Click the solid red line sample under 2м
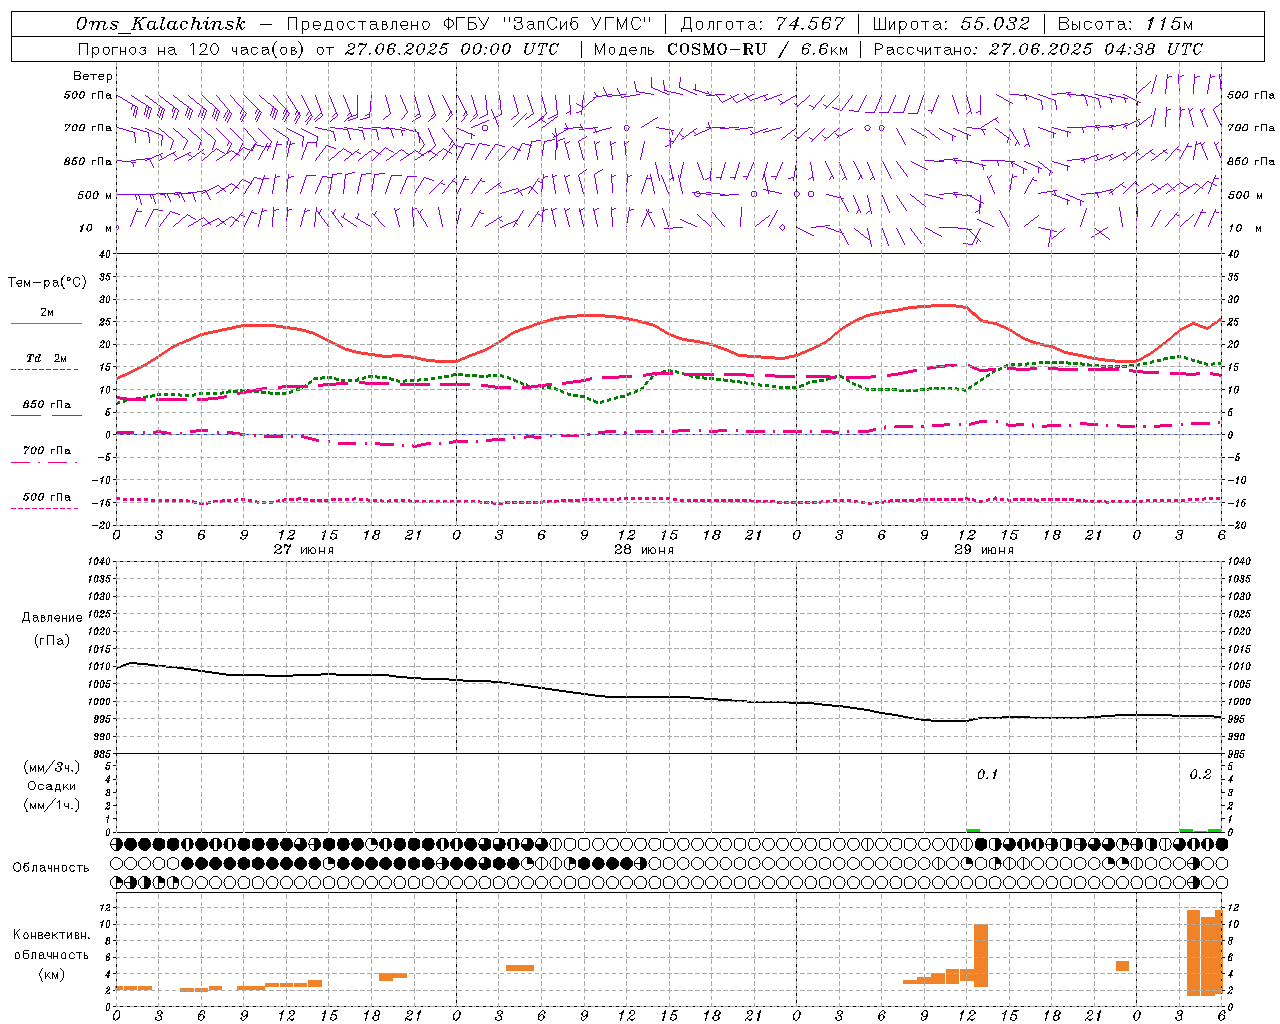 point(46,324)
